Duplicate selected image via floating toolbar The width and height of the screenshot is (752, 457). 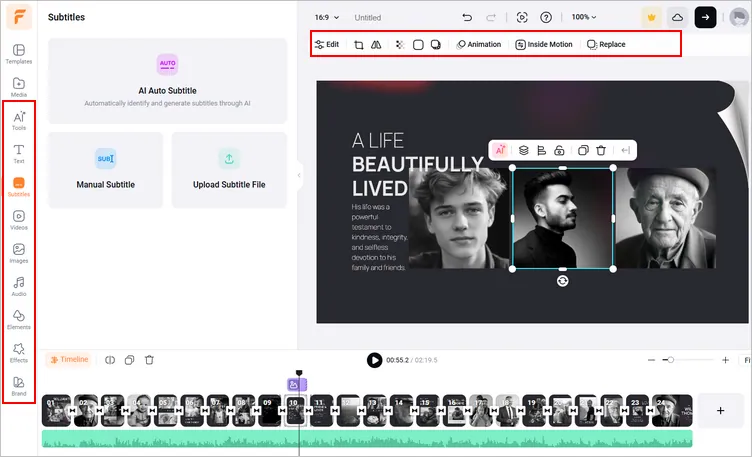click(x=583, y=151)
